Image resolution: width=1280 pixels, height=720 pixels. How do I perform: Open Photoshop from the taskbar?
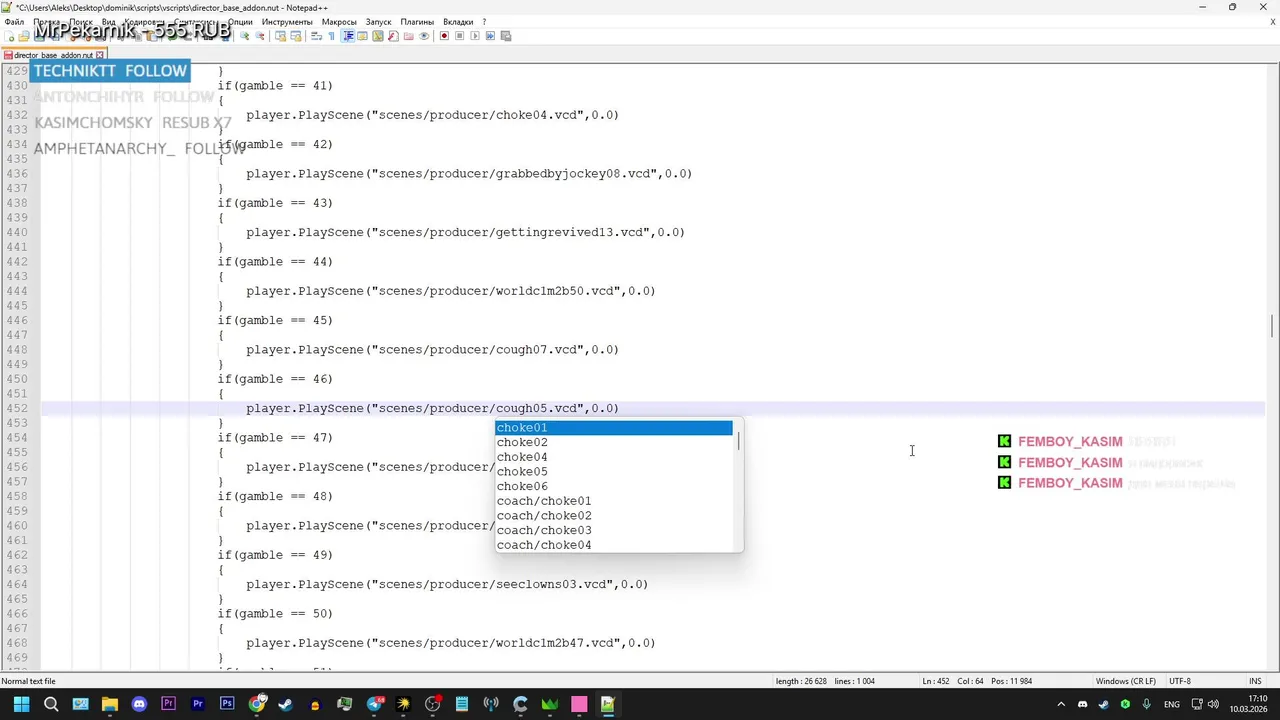pyautogui.click(x=227, y=704)
